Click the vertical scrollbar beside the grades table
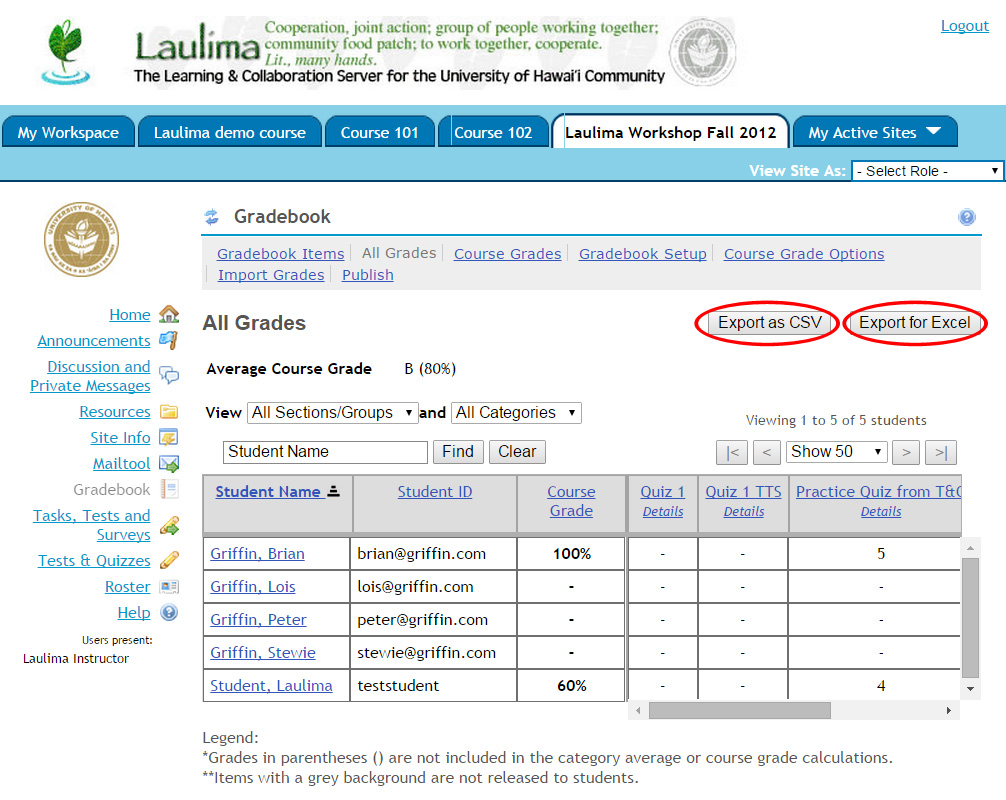The width and height of the screenshot is (1006, 800). point(971,617)
